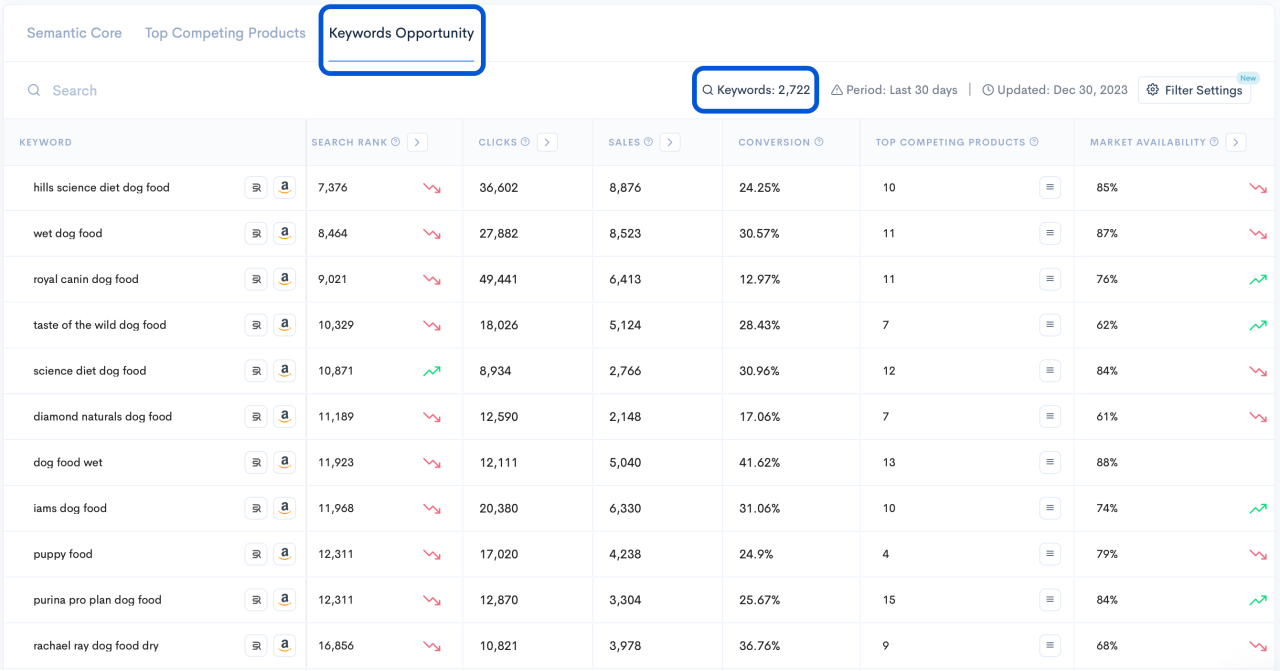
Task: Click the Search Rank column info icon
Action: pos(393,142)
